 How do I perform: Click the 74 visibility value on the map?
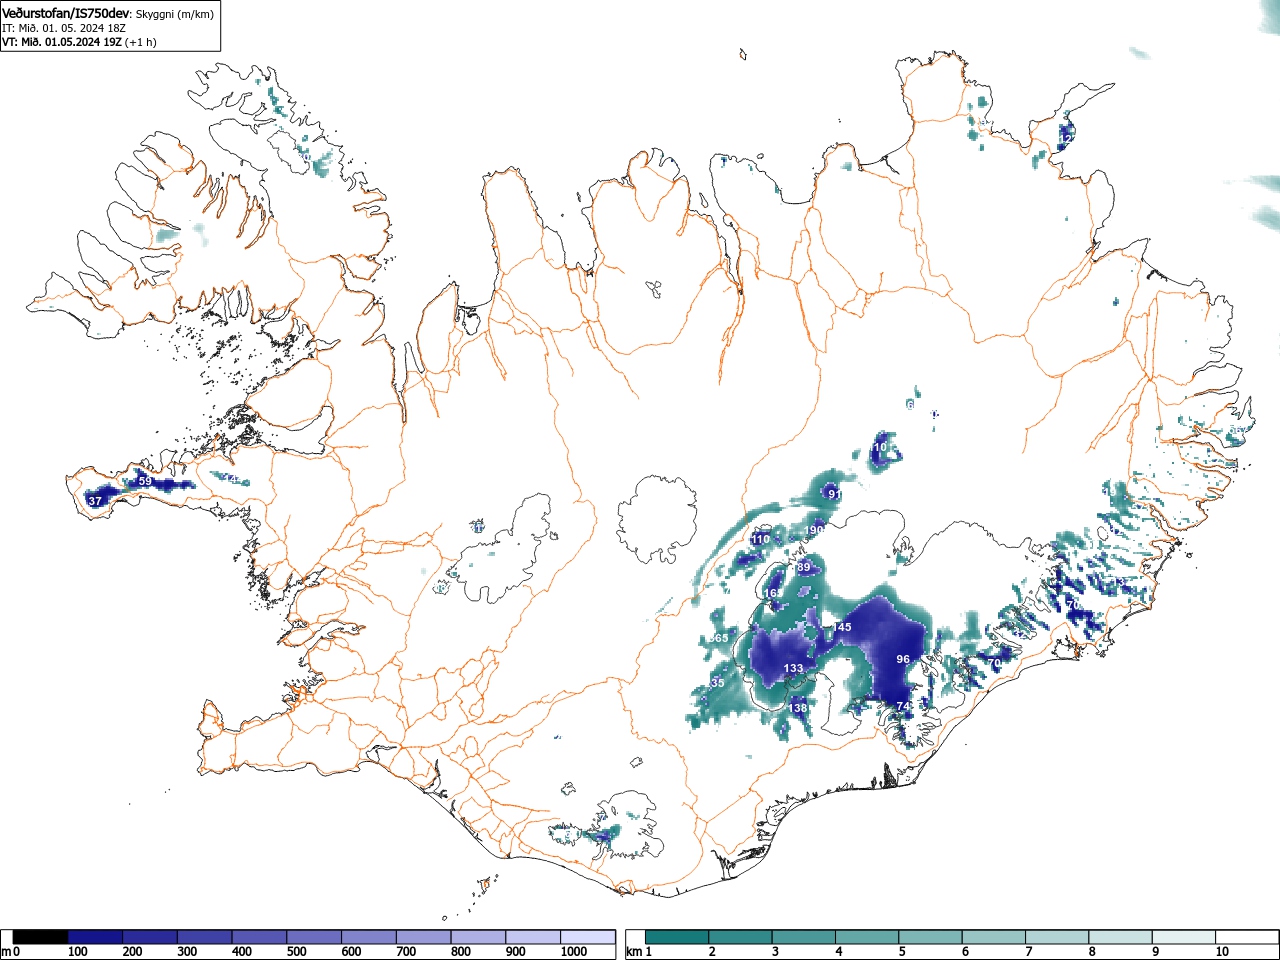[903, 706]
